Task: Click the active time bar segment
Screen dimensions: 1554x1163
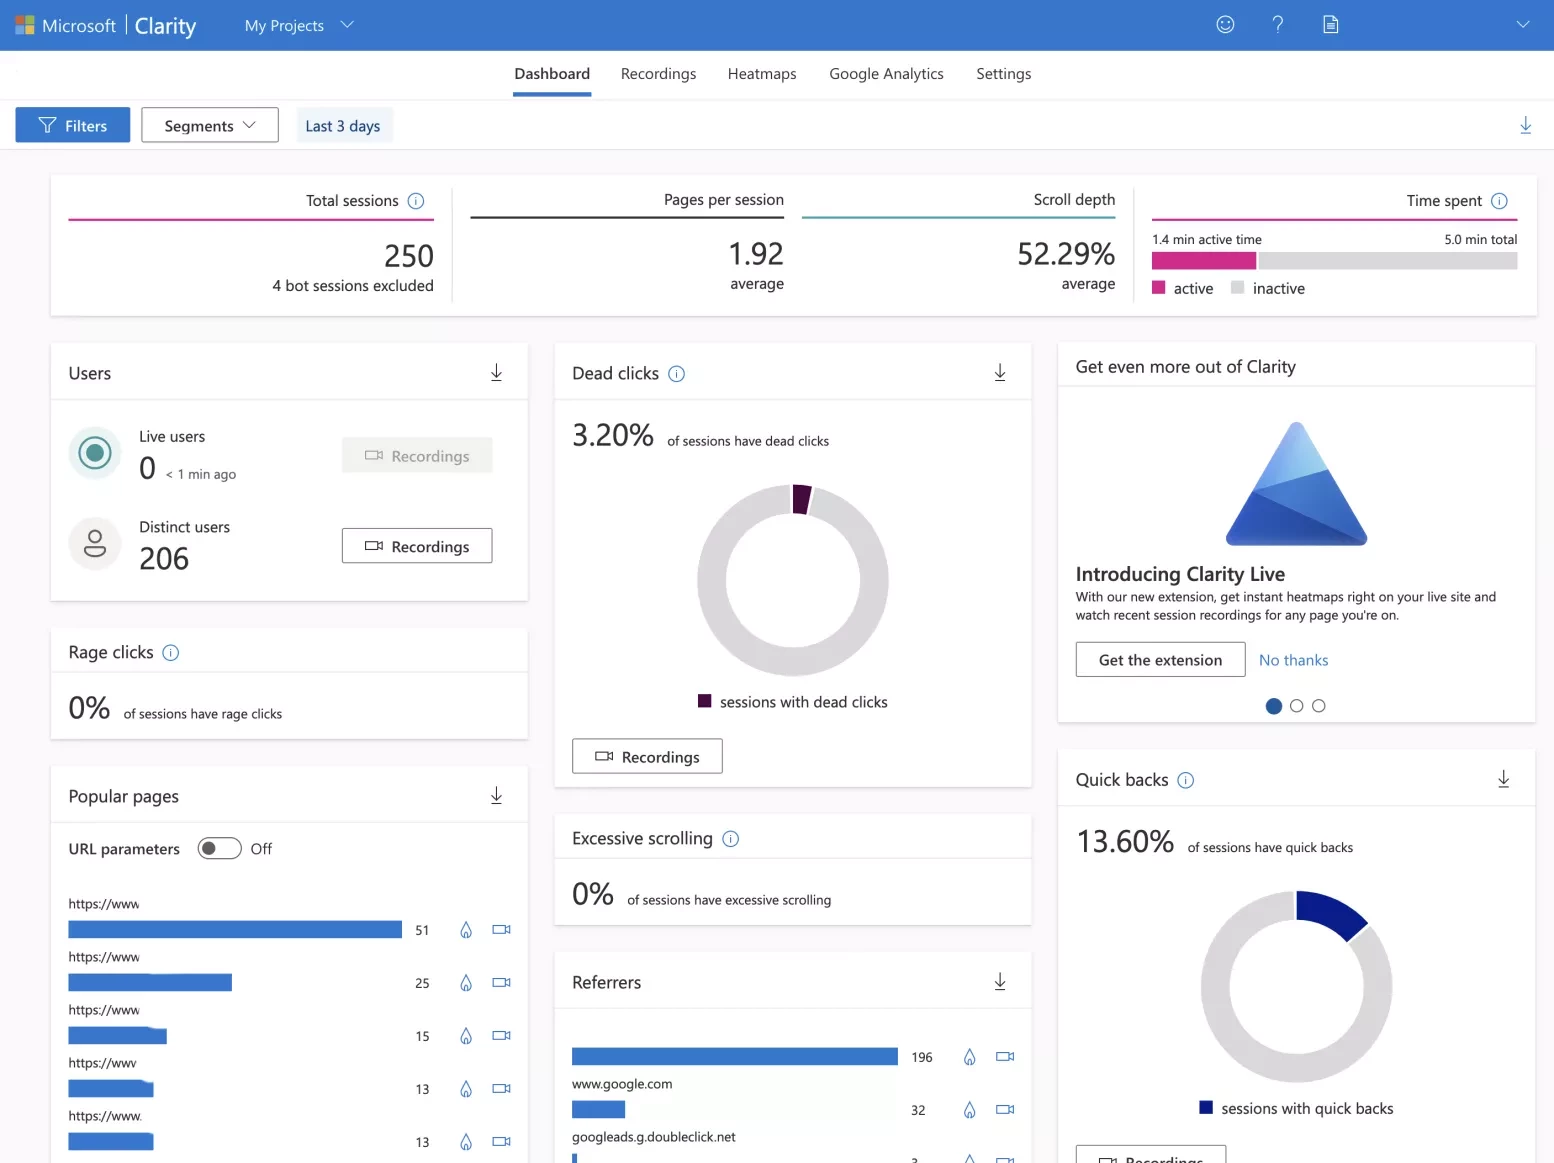Action: coord(1203,261)
